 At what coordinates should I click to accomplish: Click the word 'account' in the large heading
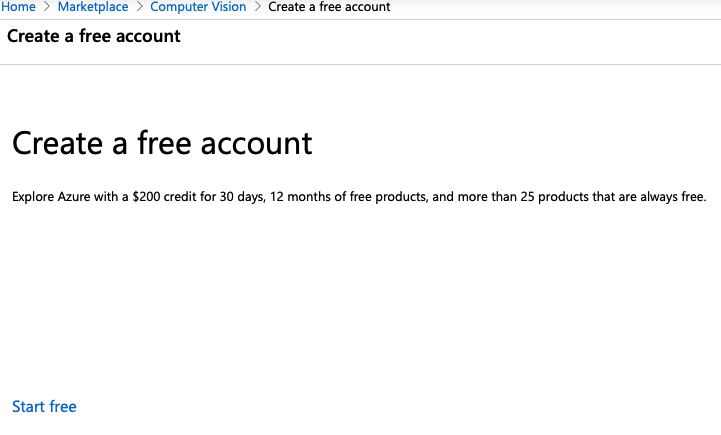pos(257,143)
